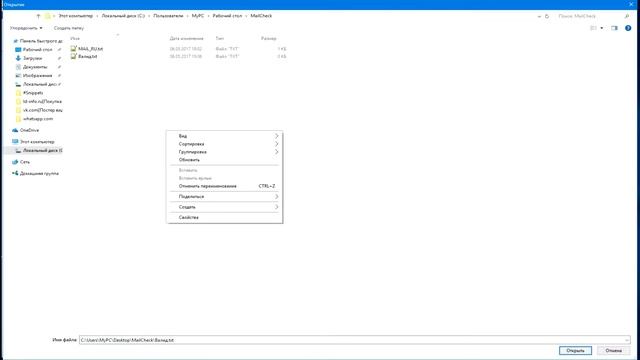
Task: Click the Создать папку button
Action: click(69, 28)
